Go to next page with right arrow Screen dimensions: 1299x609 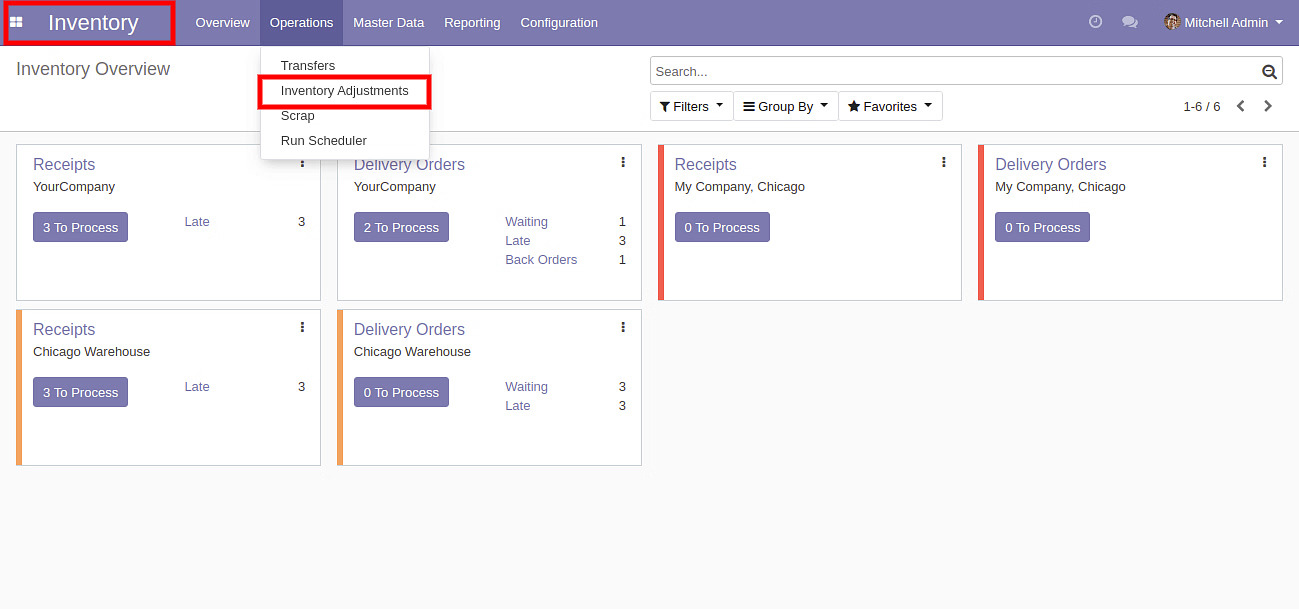pos(1268,106)
